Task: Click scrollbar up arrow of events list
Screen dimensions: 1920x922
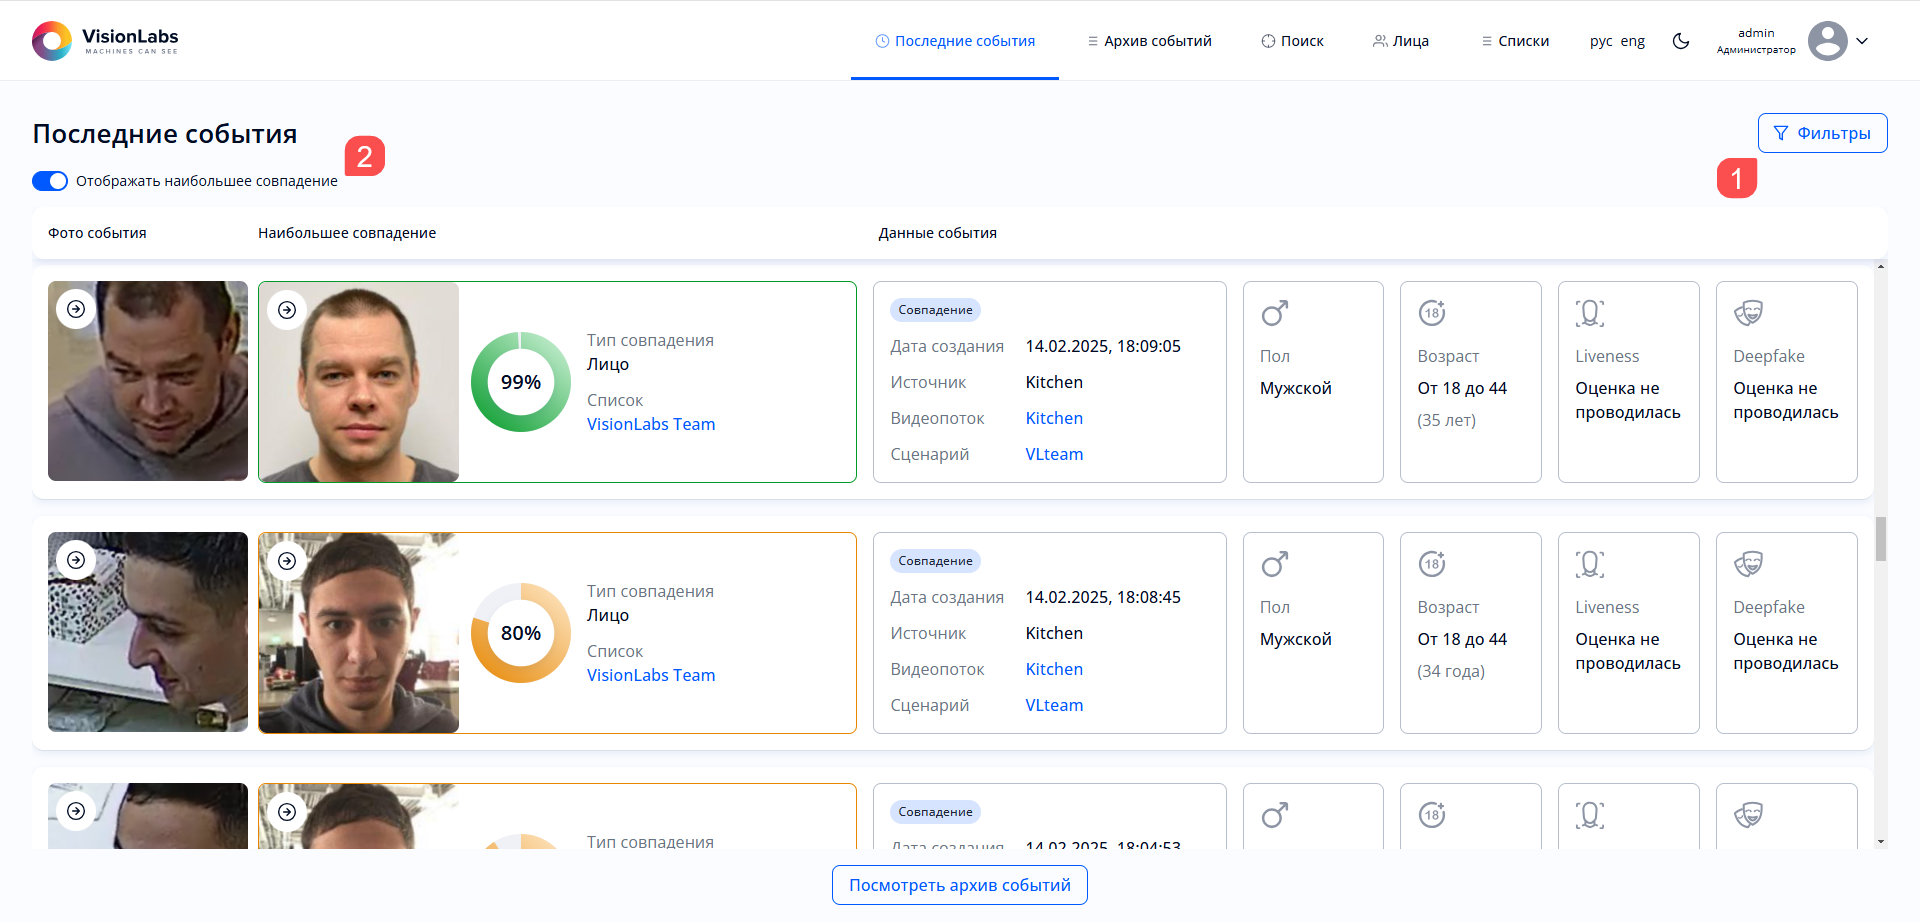Action: coord(1881,267)
